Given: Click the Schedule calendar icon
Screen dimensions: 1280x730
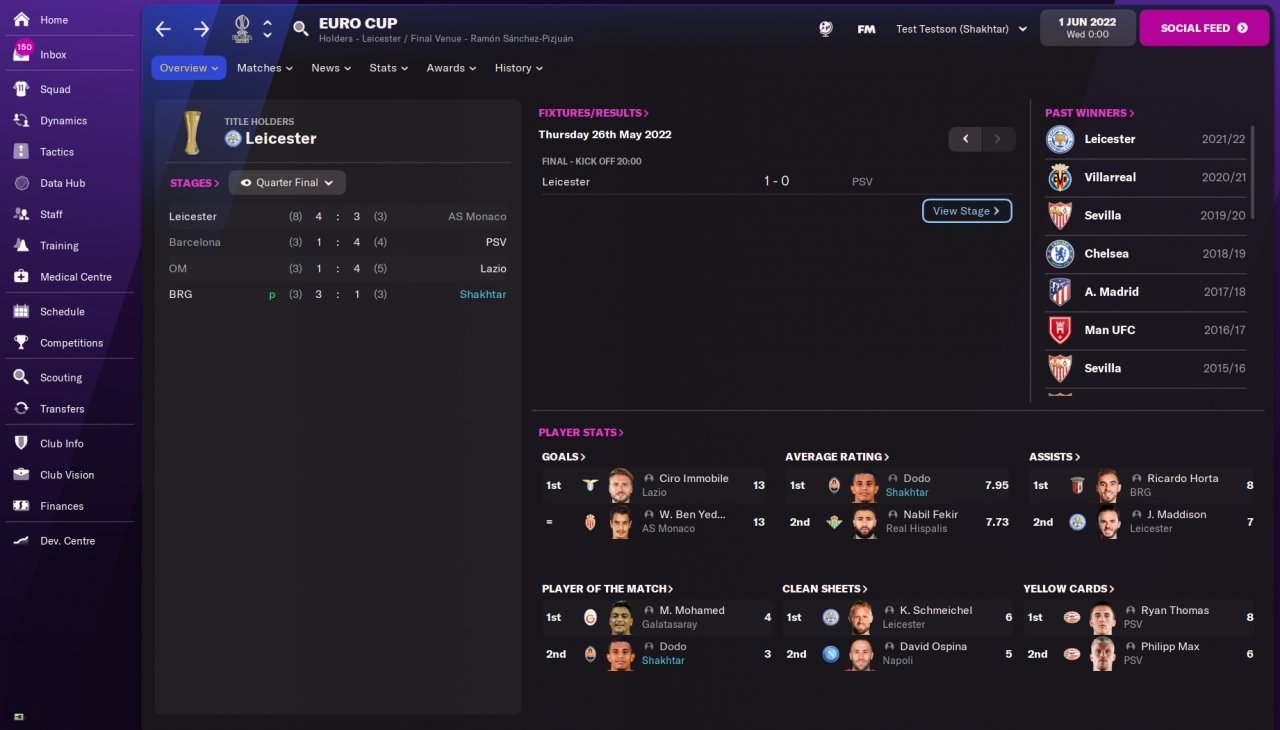Looking at the screenshot, I should coord(21,311).
